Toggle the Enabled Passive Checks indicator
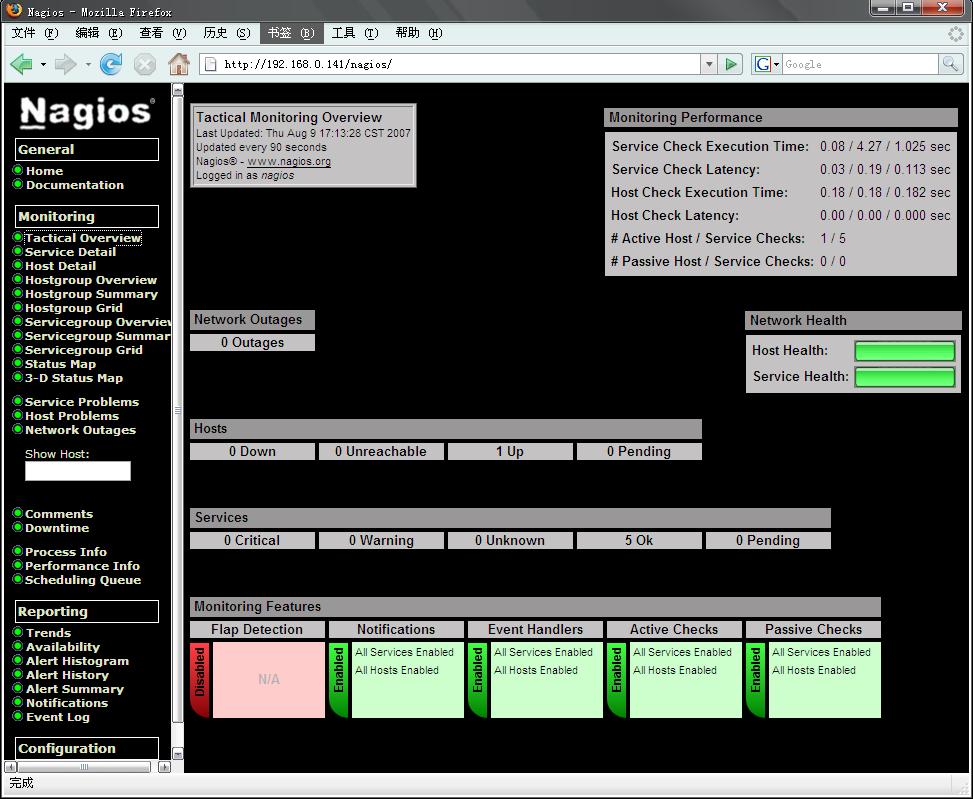 tap(756, 679)
